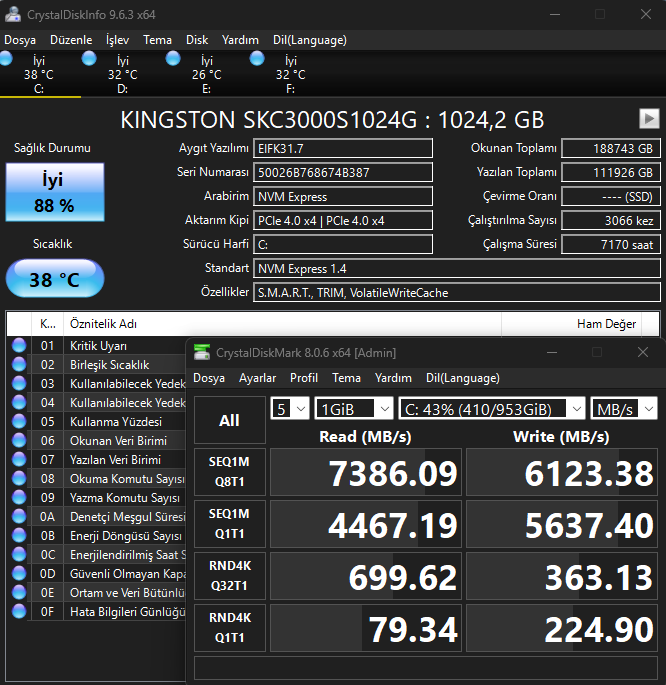Open Yardım menu in CrystalDiskMark

point(393,378)
